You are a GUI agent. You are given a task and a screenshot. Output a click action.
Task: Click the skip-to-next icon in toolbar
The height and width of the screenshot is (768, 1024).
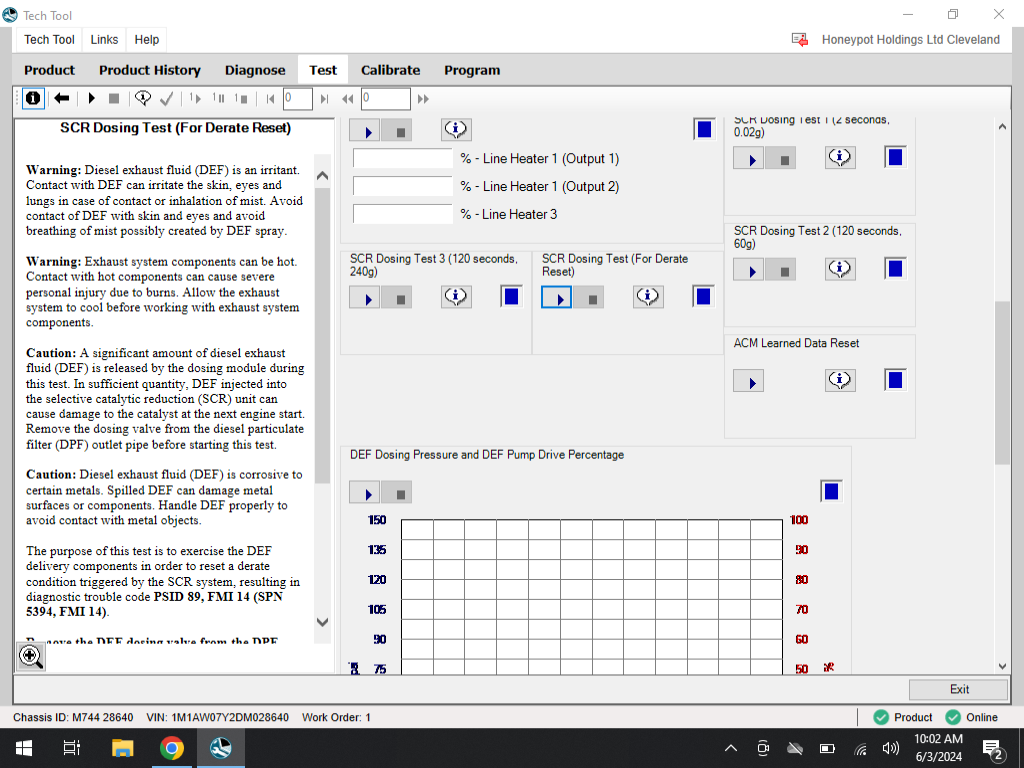[x=324, y=99]
